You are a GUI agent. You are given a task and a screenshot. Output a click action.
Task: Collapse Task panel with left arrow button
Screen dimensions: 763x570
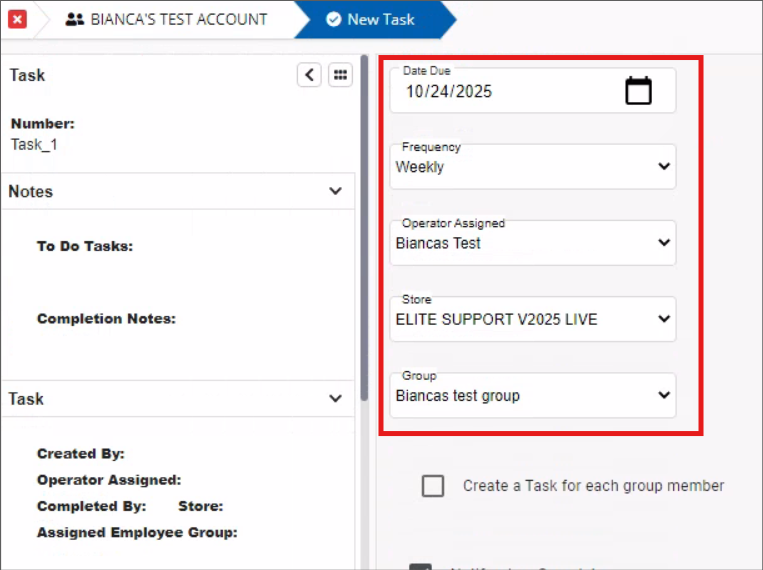coord(309,75)
